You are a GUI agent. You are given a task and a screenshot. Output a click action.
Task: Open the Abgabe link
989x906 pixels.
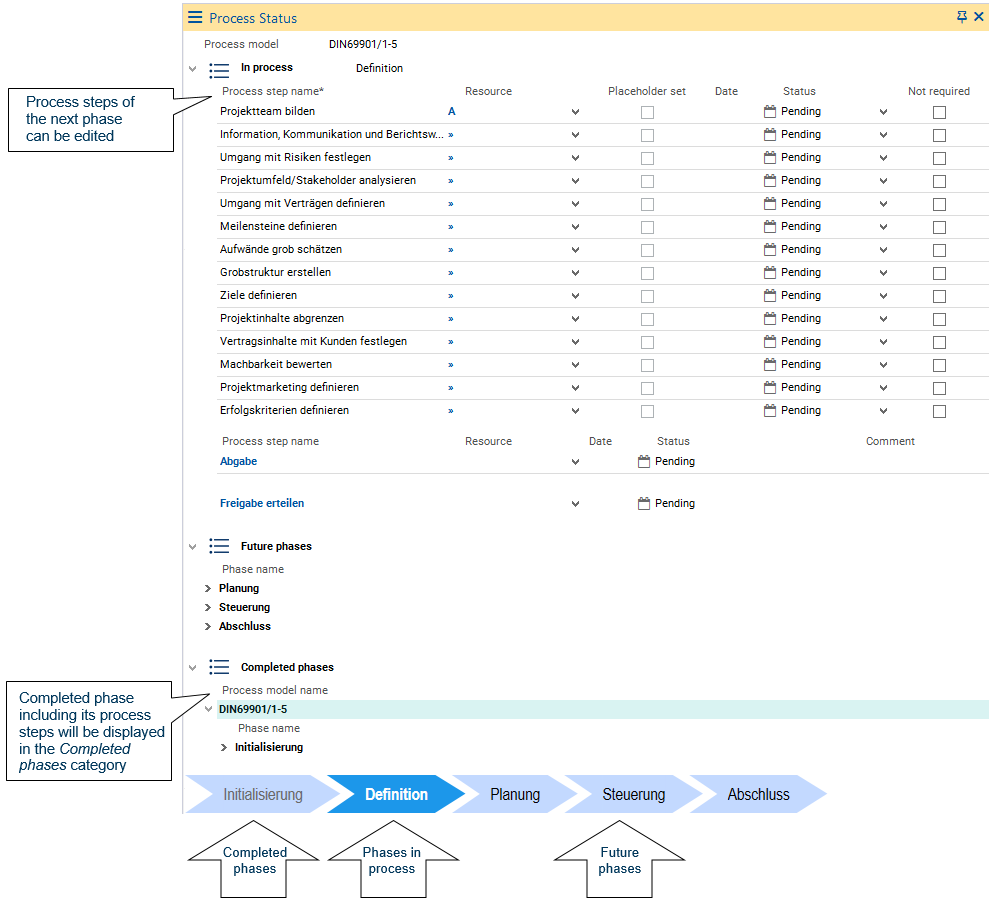(x=238, y=461)
